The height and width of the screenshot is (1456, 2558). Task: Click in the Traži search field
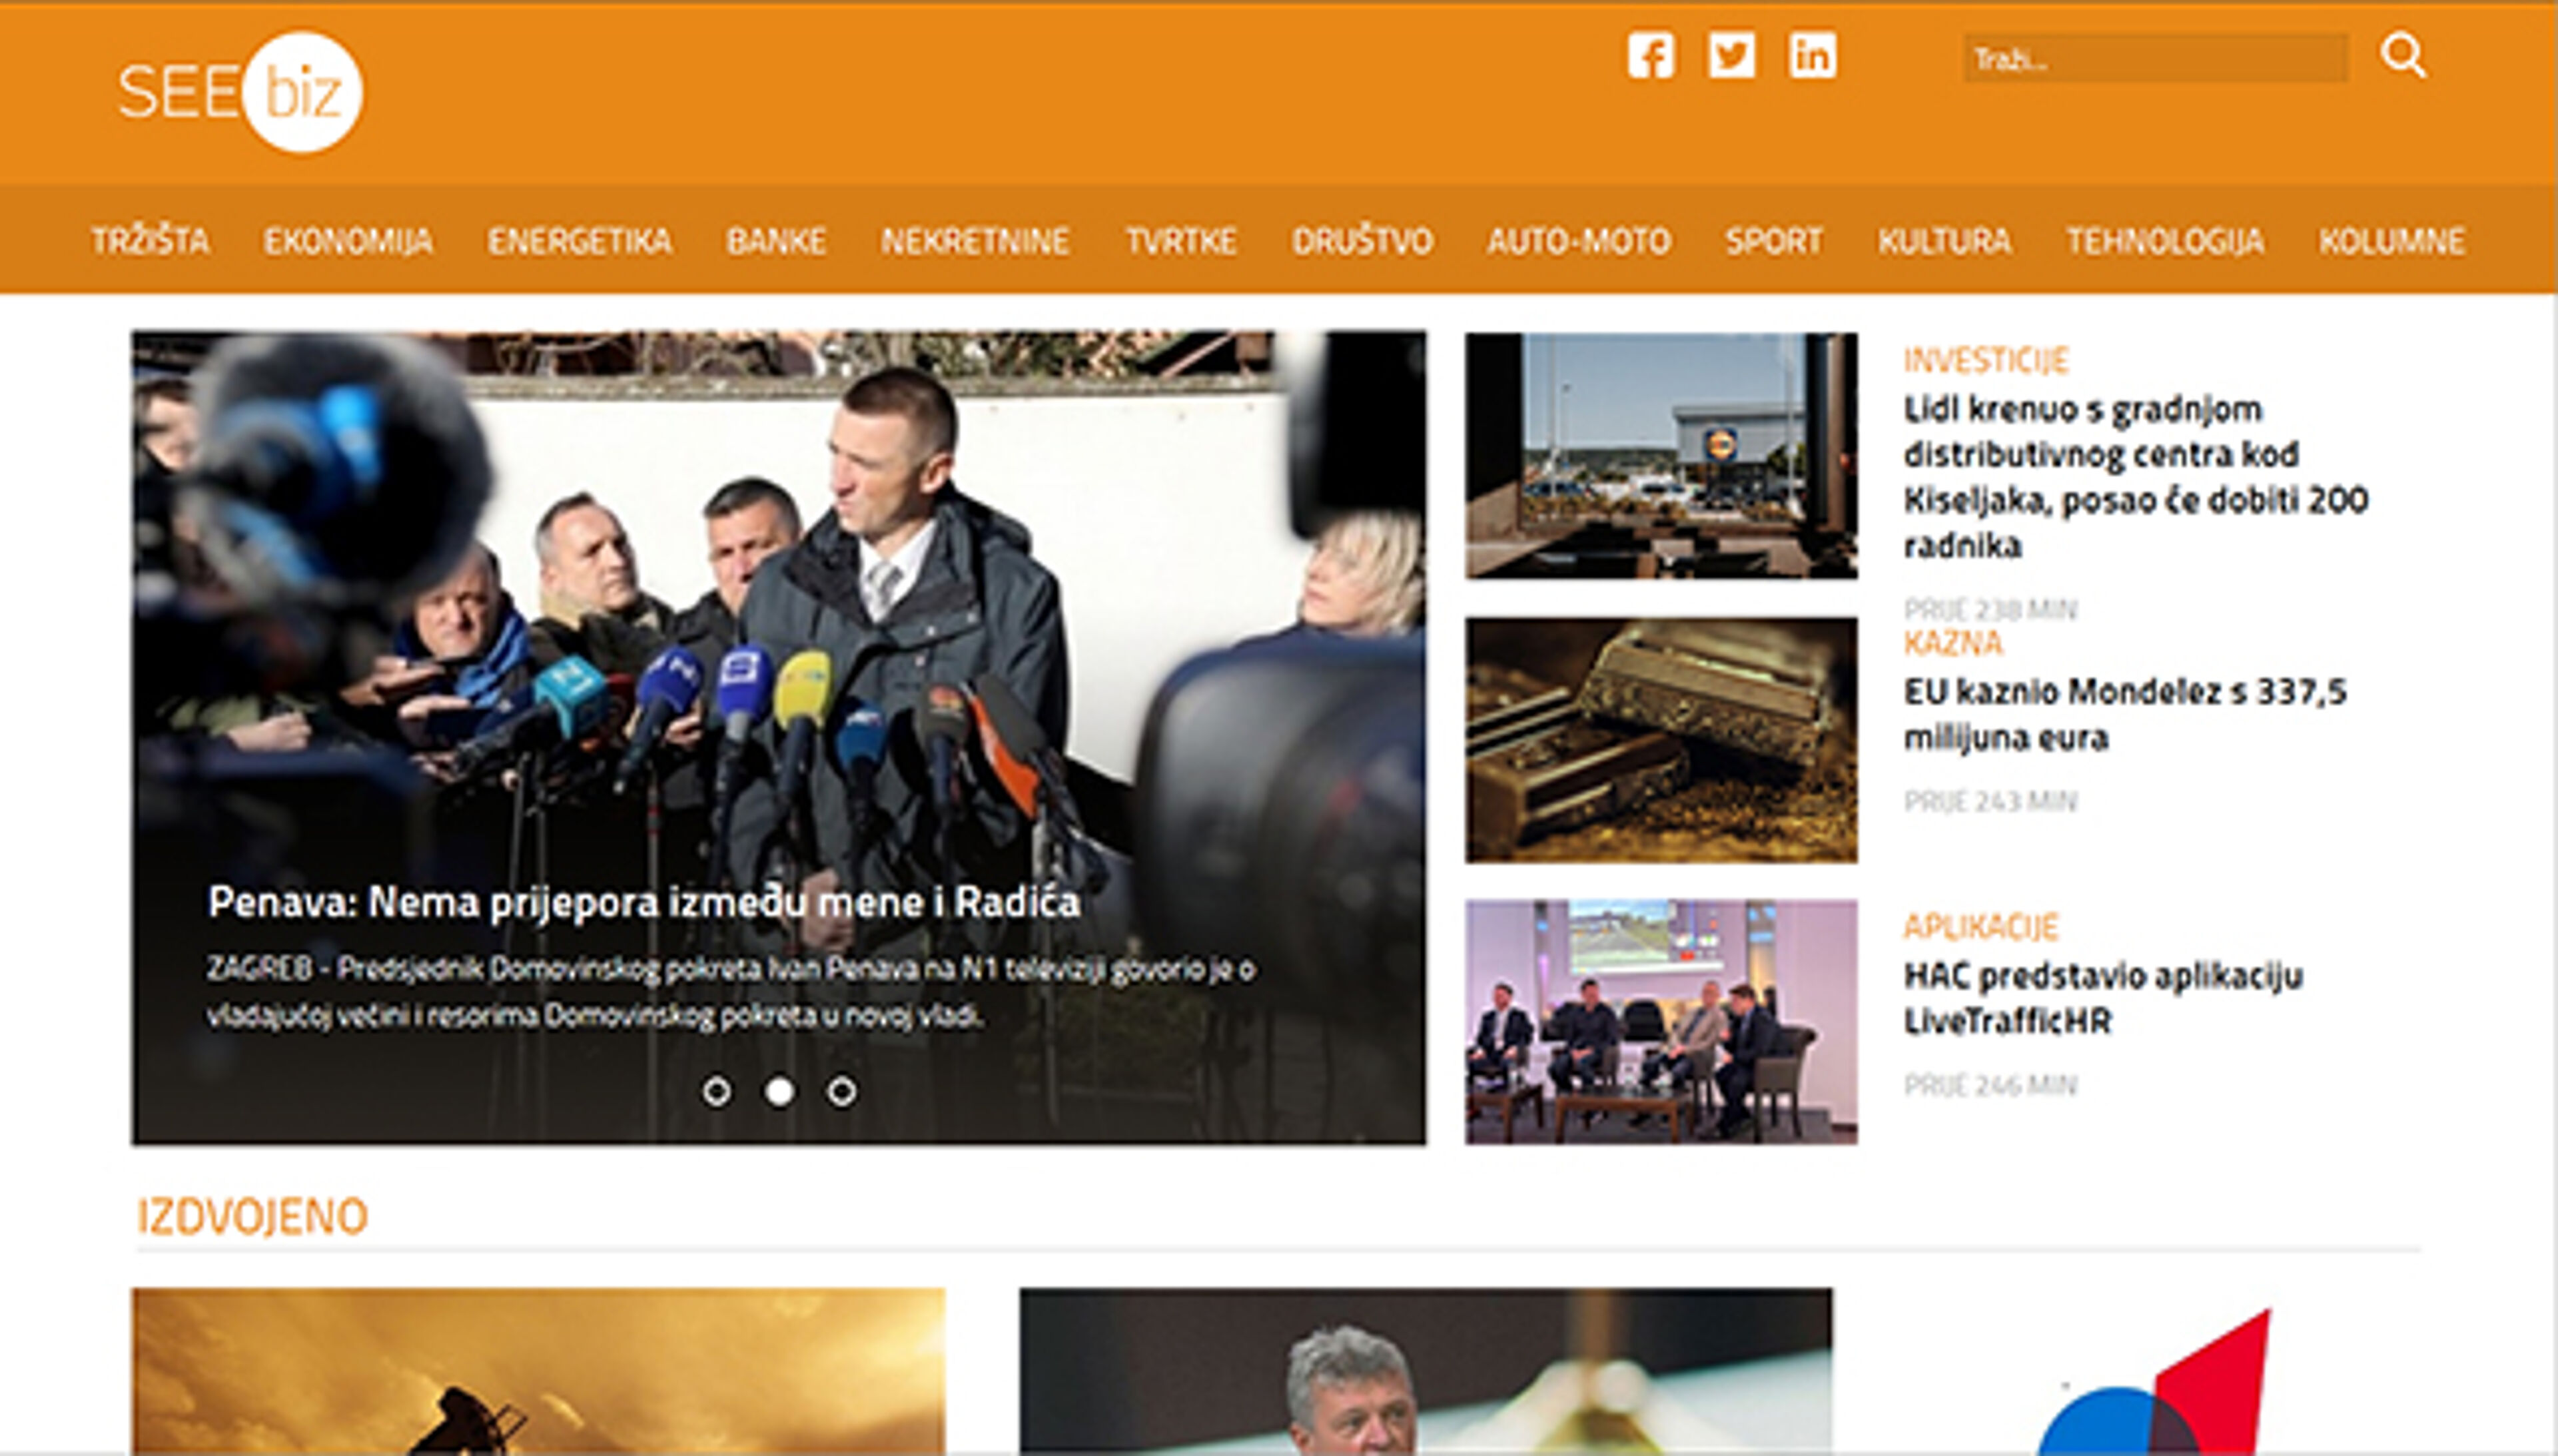tap(2155, 59)
